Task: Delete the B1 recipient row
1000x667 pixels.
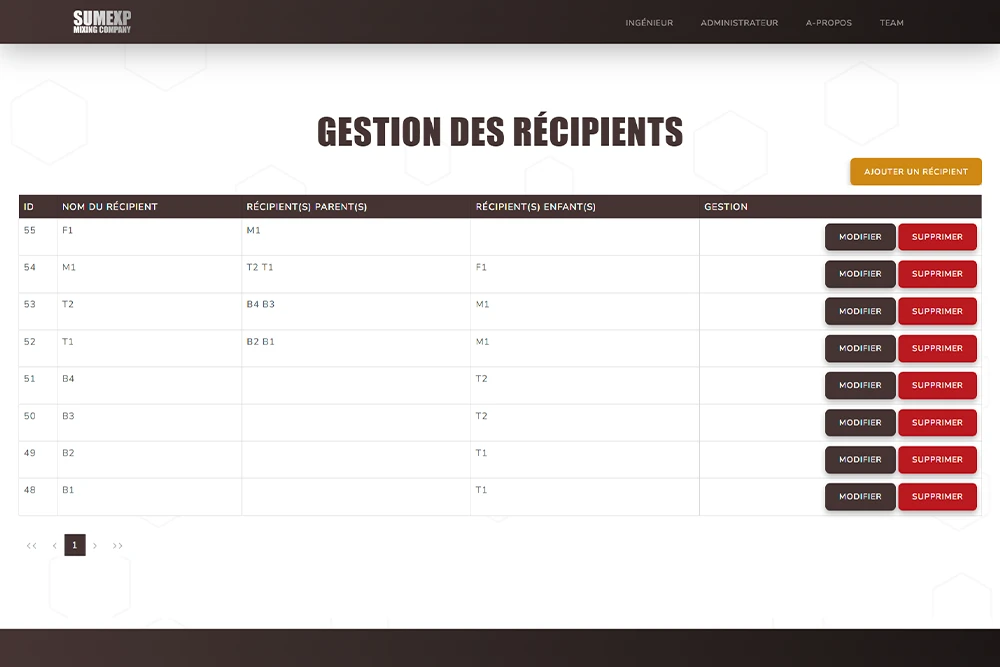Action: coord(937,496)
